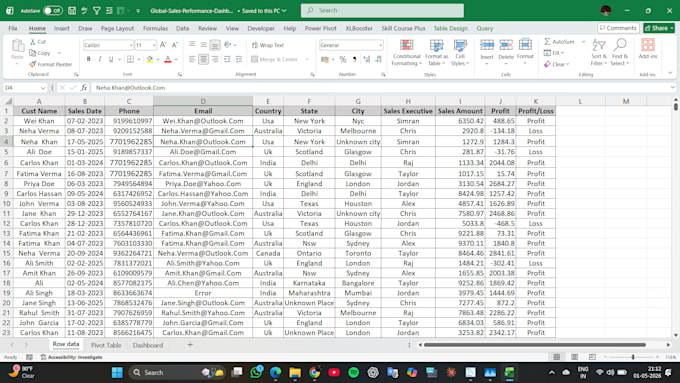The height and width of the screenshot is (383, 680).
Task: Click the Name Box showing D4
Action: (24, 88)
